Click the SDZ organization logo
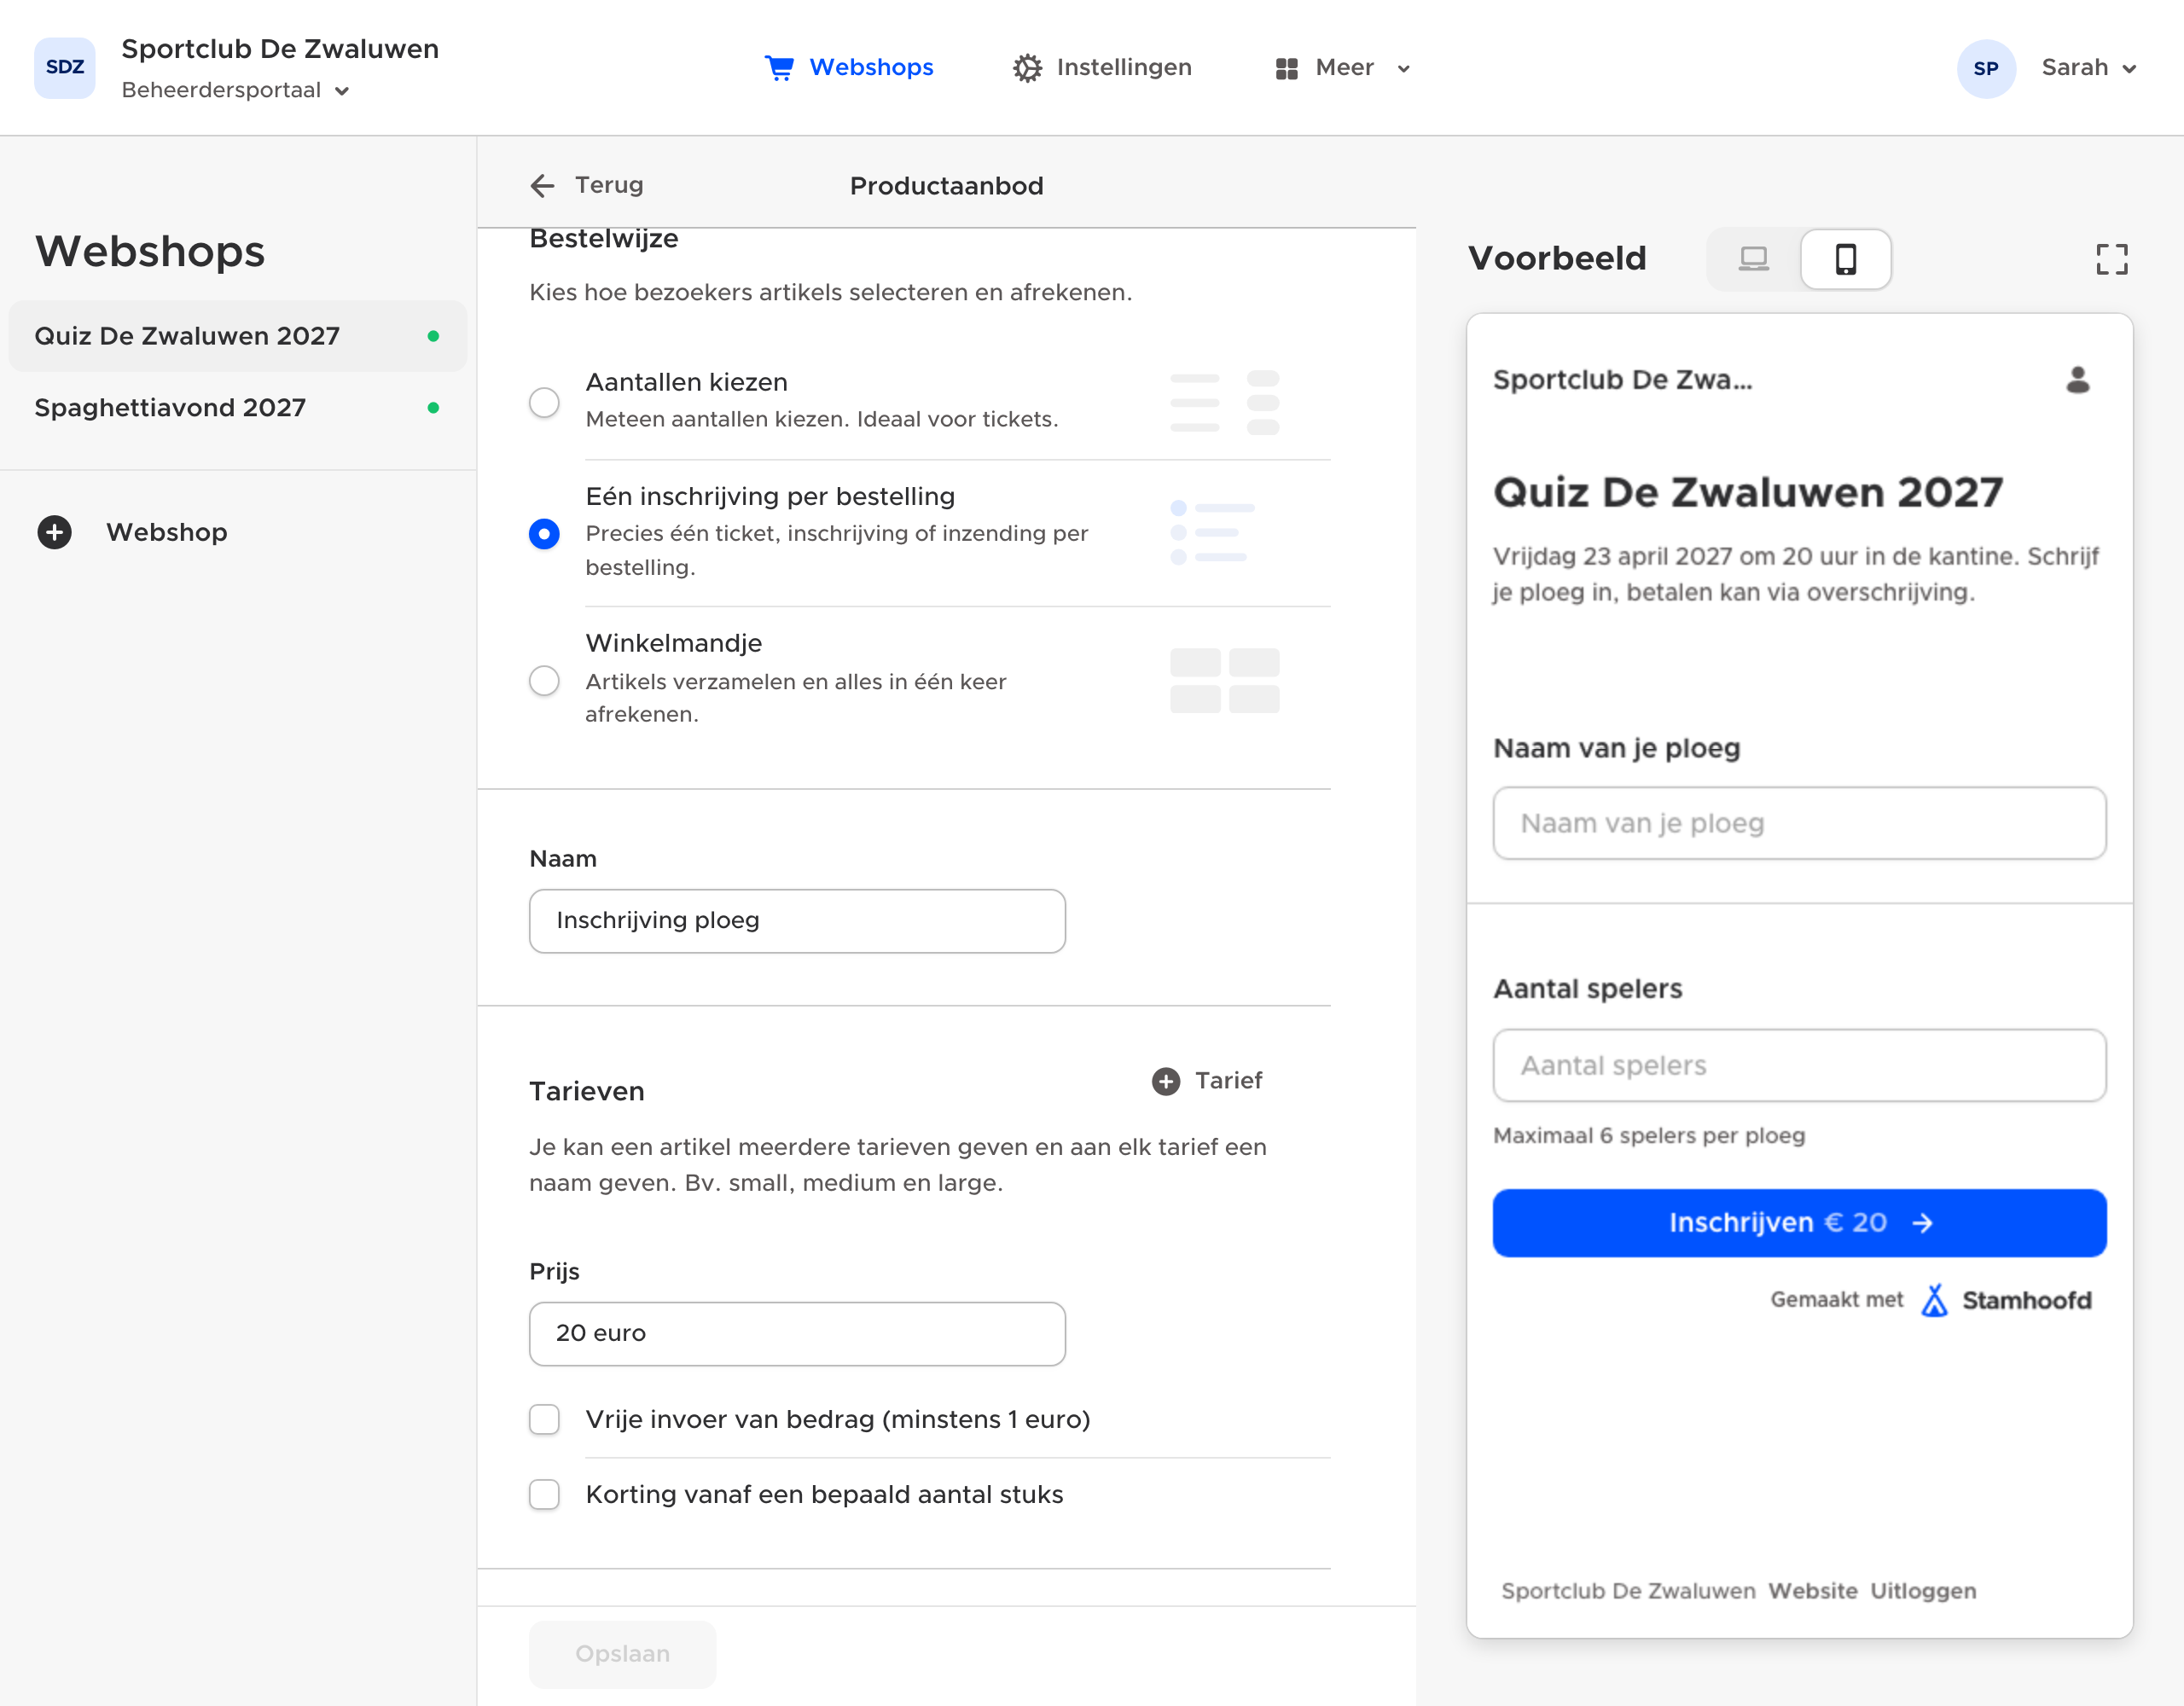The width and height of the screenshot is (2184, 1706). coord(65,68)
